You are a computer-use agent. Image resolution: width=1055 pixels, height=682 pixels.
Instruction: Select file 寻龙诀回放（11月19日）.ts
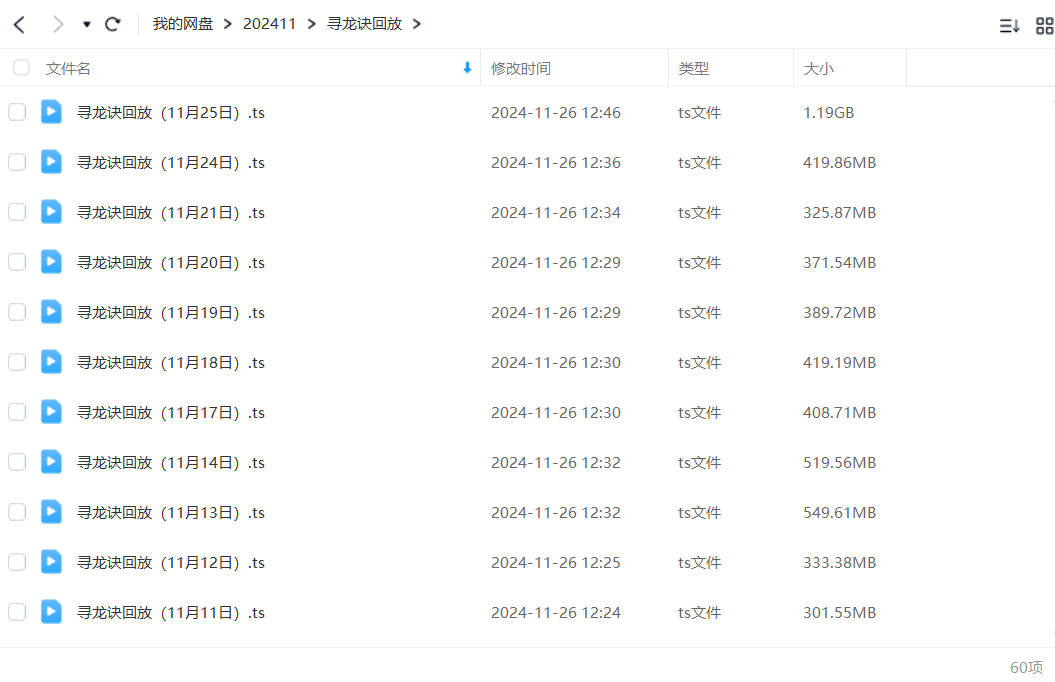171,313
